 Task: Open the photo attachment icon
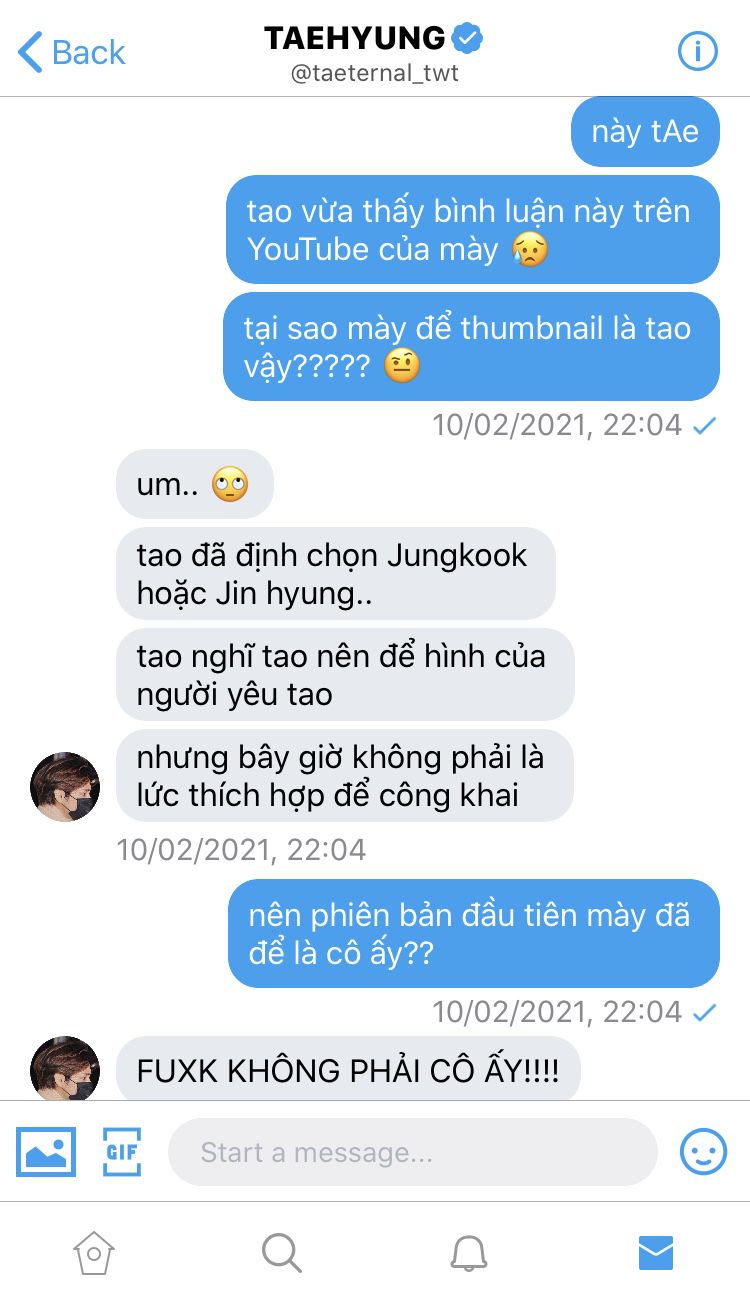46,1152
